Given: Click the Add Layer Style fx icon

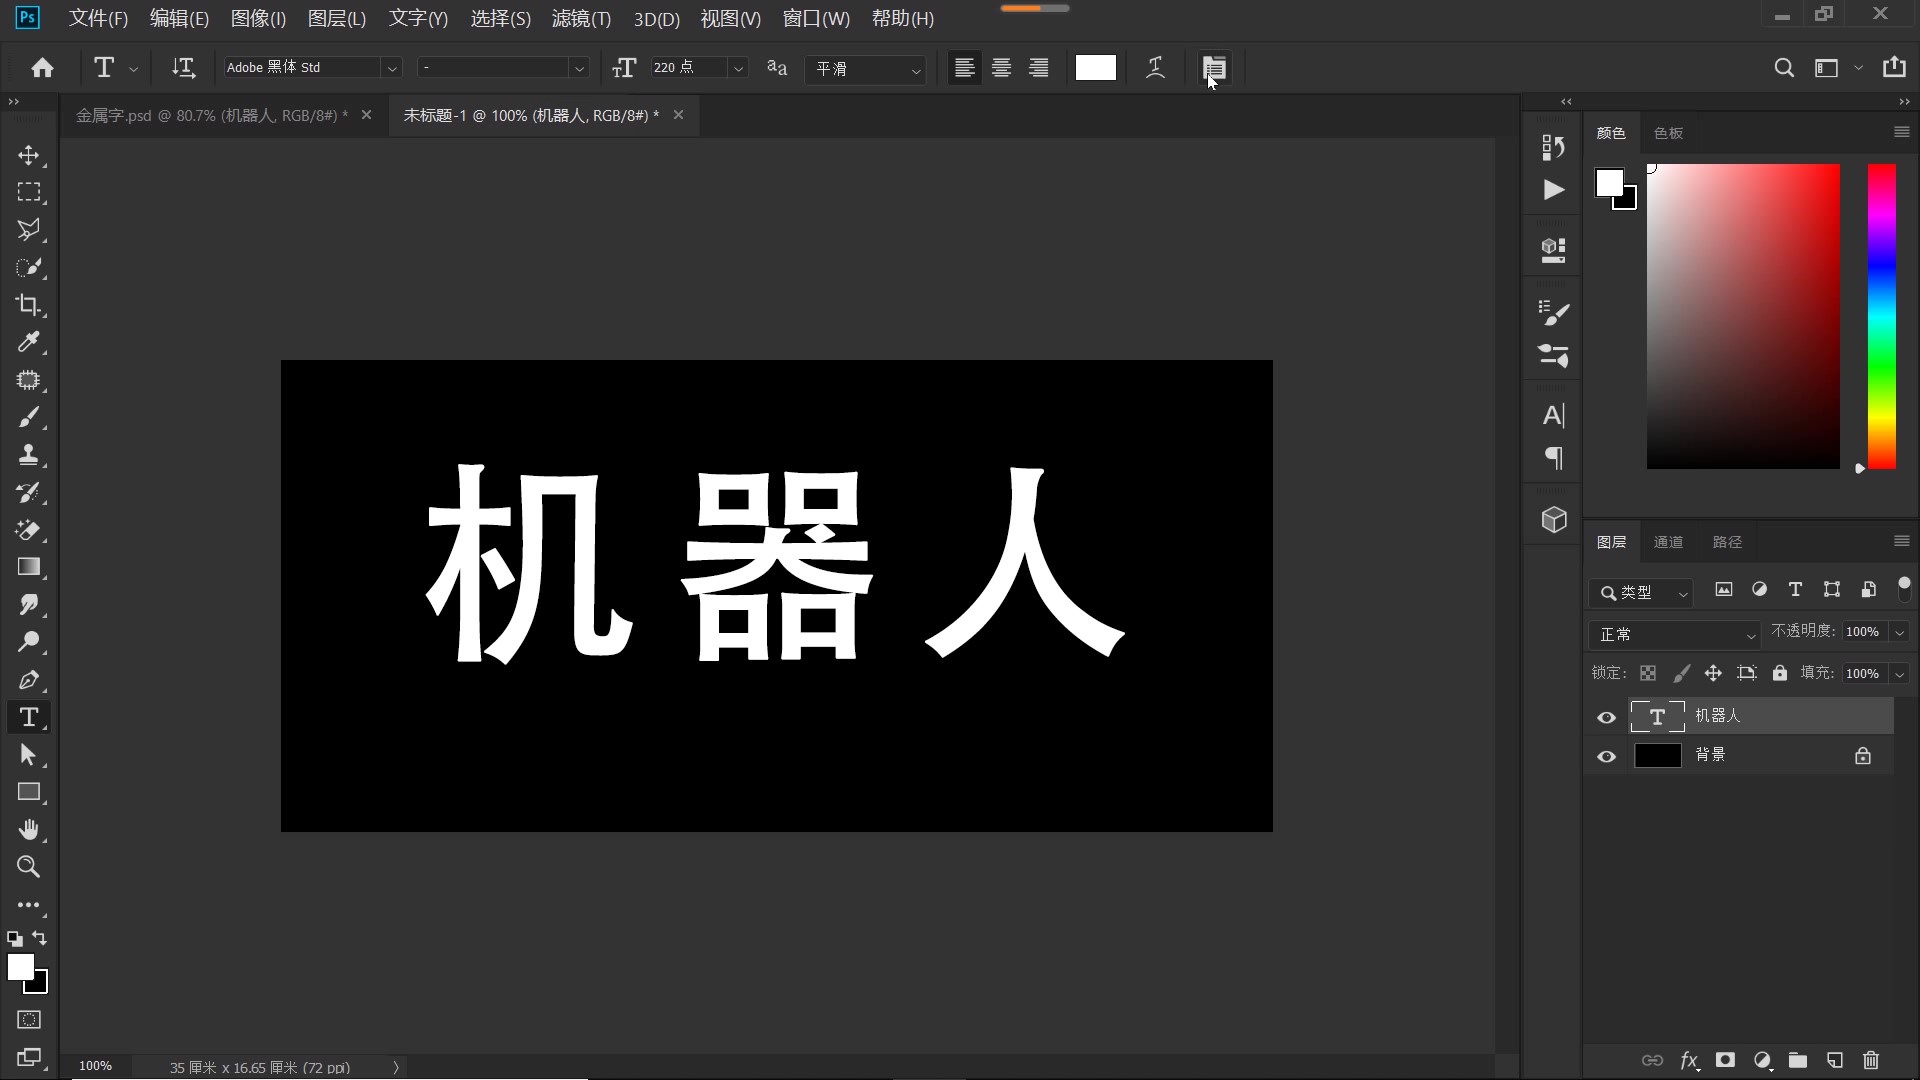Looking at the screenshot, I should click(x=1689, y=1061).
